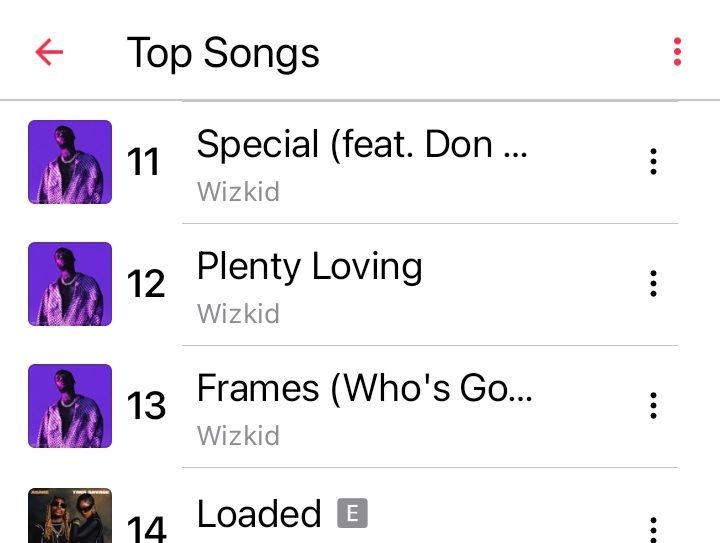This screenshot has width=720, height=543.
Task: Open options menu for Loaded
Action: point(653,529)
